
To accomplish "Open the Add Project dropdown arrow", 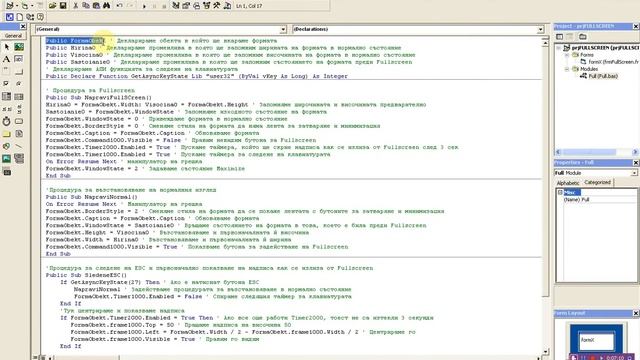I will 17,6.
